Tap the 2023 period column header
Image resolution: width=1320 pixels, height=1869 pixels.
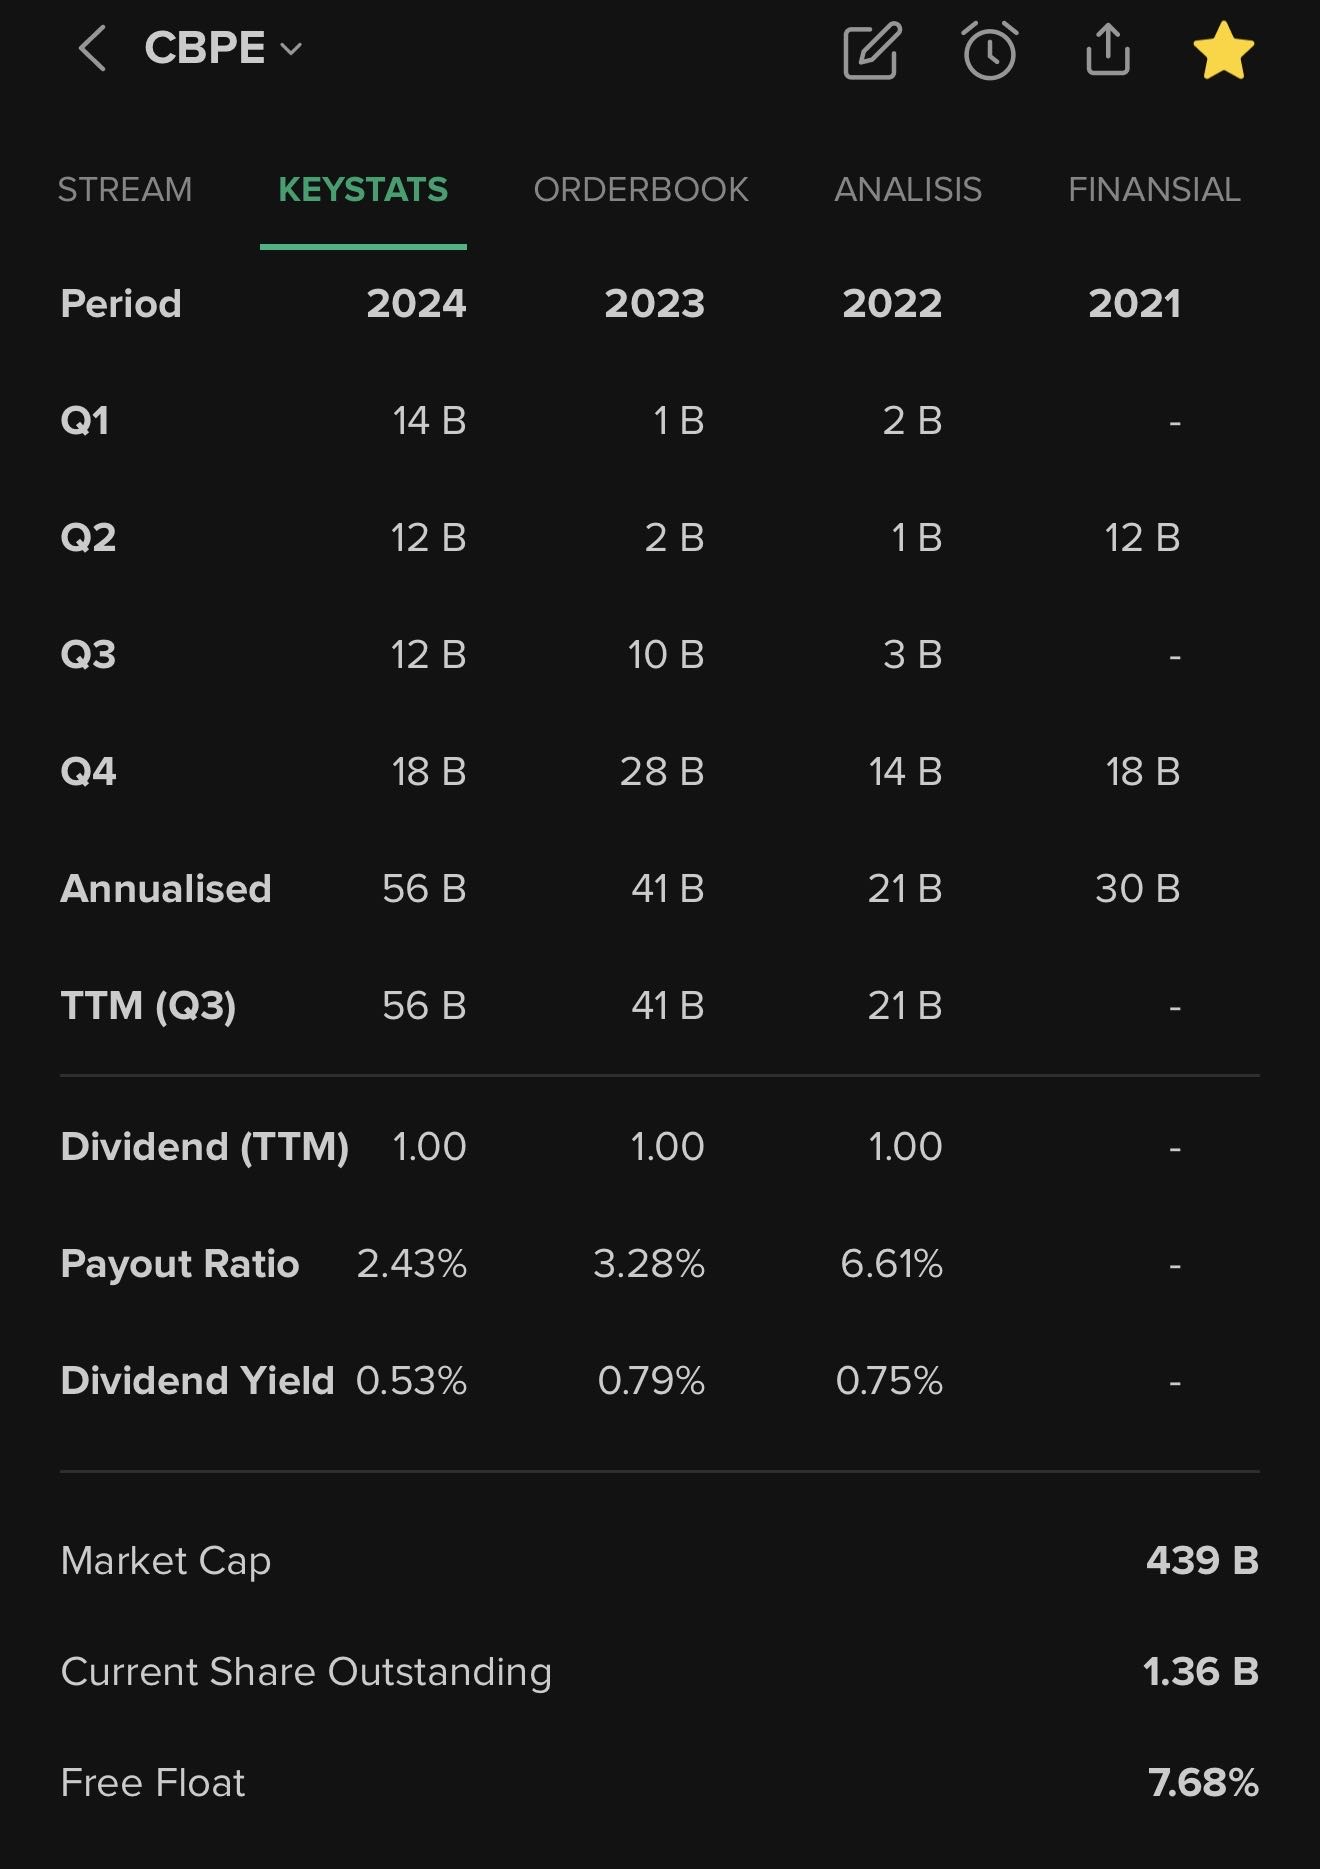(654, 303)
